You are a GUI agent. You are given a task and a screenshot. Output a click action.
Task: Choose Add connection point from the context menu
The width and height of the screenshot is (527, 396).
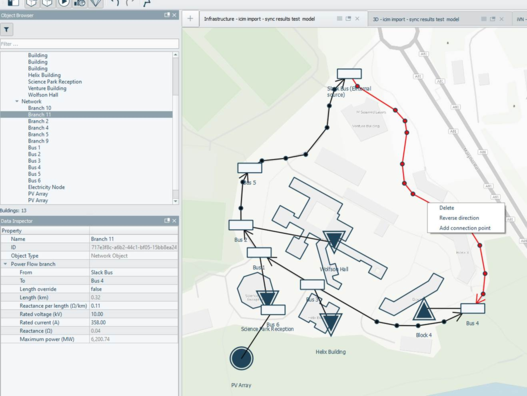[465, 228]
